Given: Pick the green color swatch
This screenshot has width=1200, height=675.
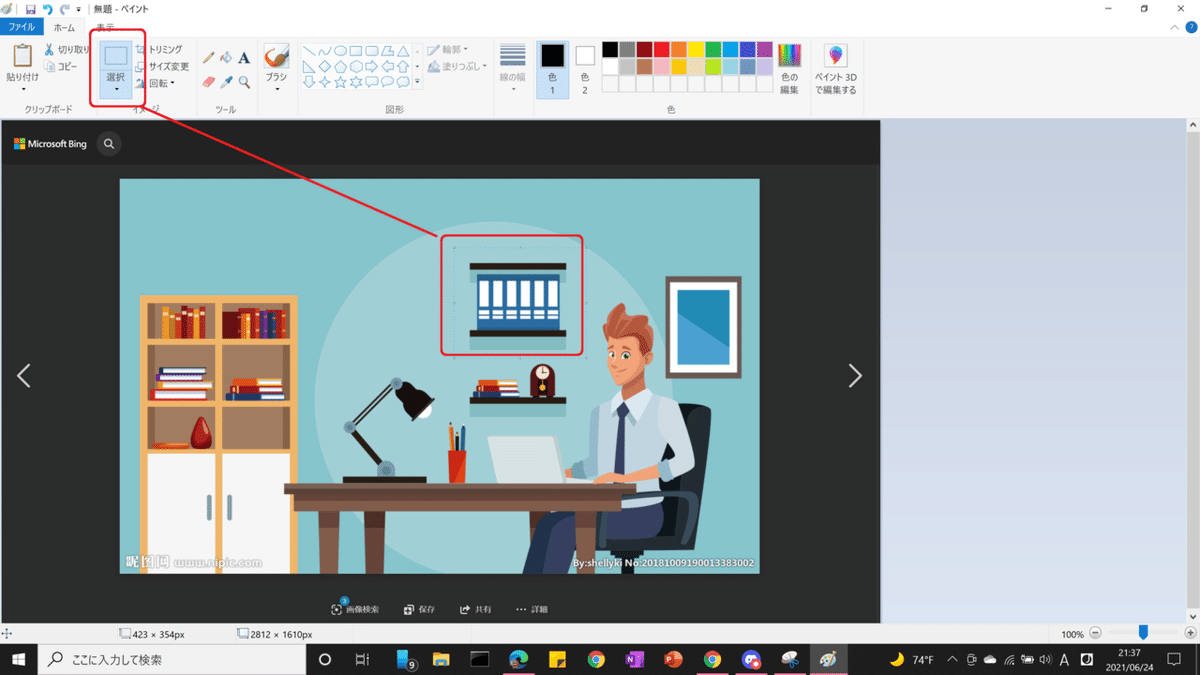Looking at the screenshot, I should [x=713, y=49].
